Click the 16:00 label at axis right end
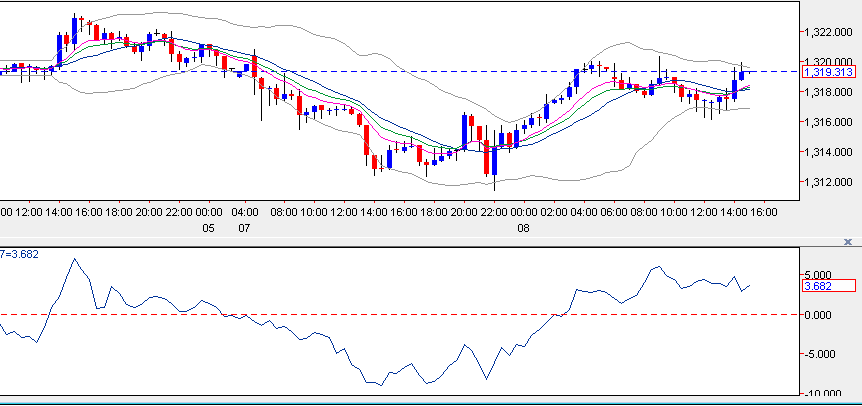862x406 pixels. pos(763,212)
